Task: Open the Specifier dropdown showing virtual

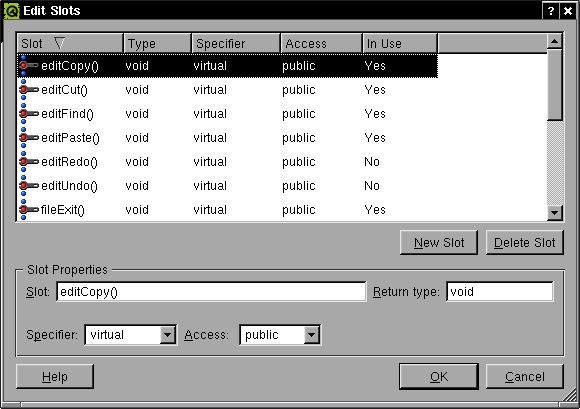Action: [131, 335]
